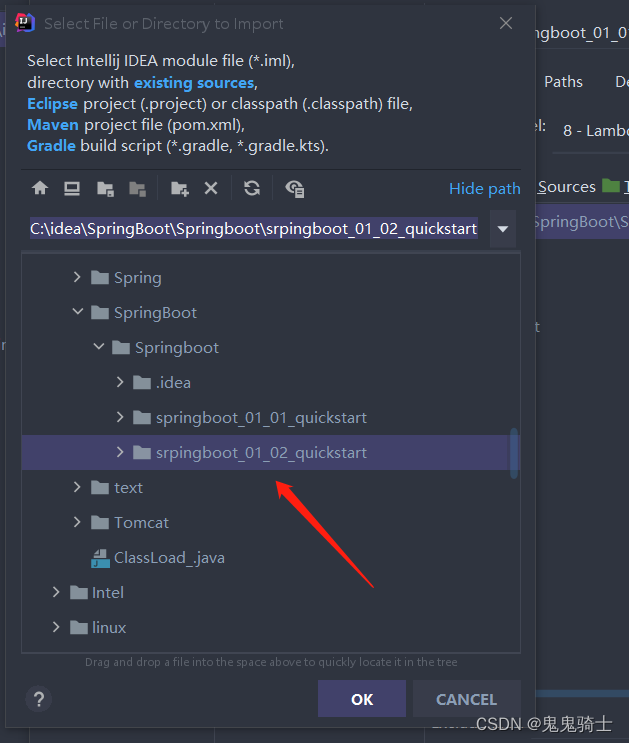Screen dimensions: 629x743
Task: Expand springboot_01_01_quickstart node
Action: click(x=120, y=417)
